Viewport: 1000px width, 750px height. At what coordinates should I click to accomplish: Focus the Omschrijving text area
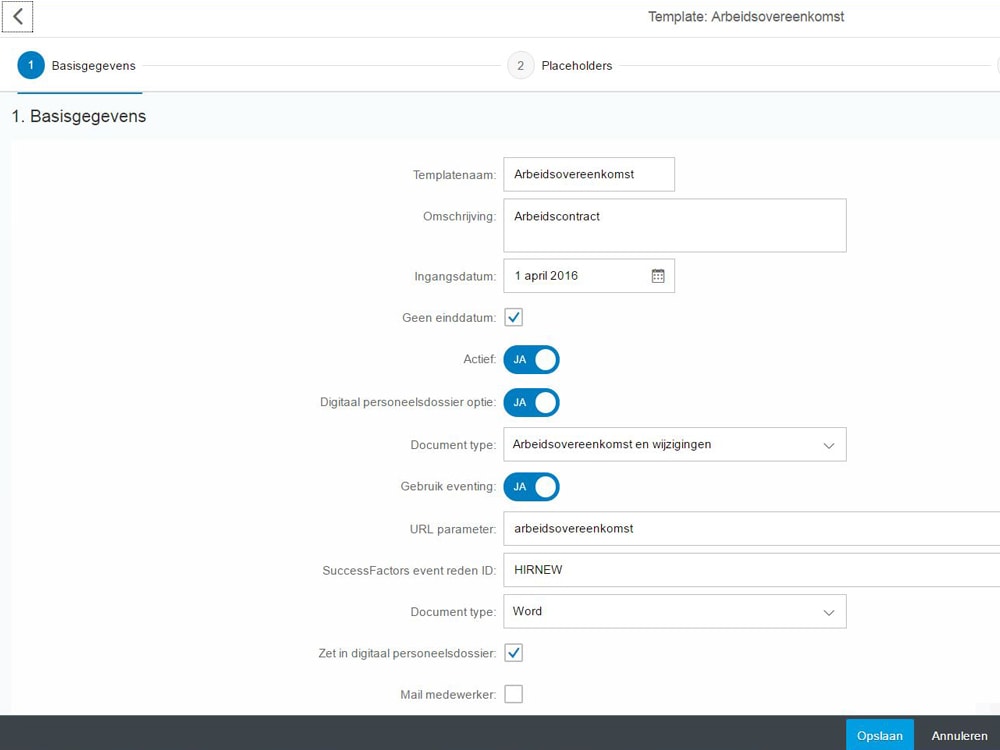pyautogui.click(x=675, y=225)
